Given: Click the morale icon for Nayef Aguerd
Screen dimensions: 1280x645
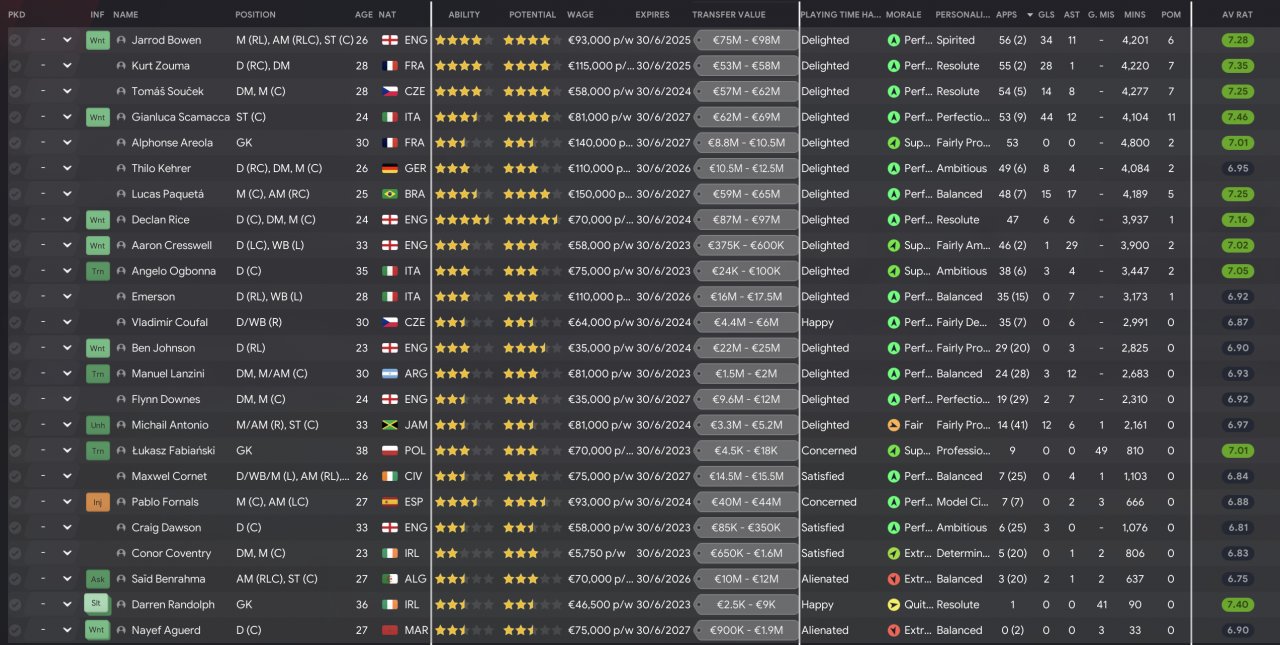Looking at the screenshot, I should pyautogui.click(x=893, y=630).
